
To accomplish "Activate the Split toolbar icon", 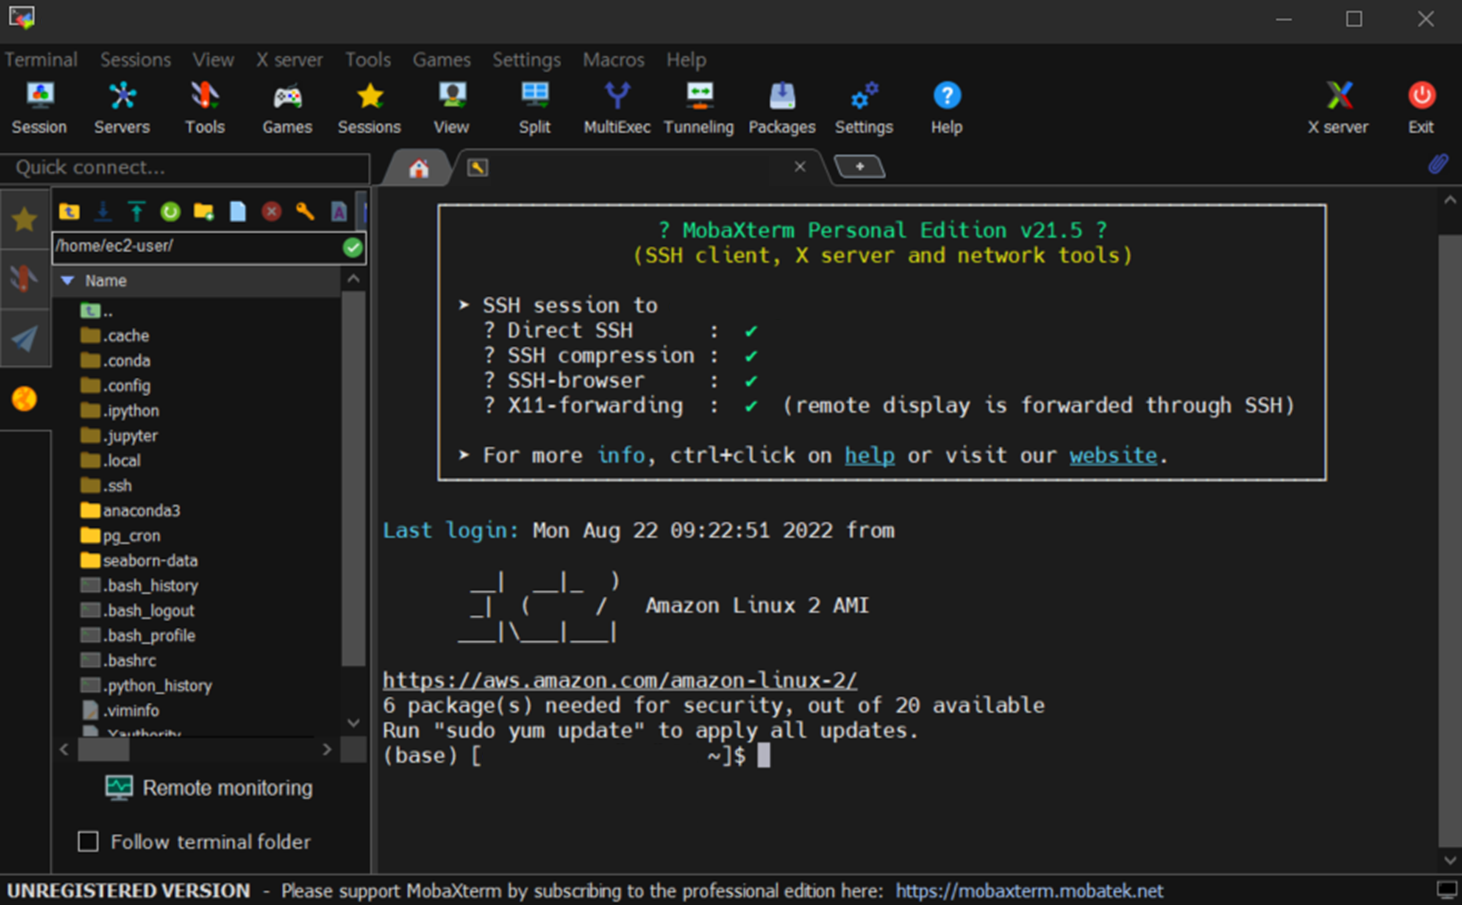I will (x=534, y=108).
